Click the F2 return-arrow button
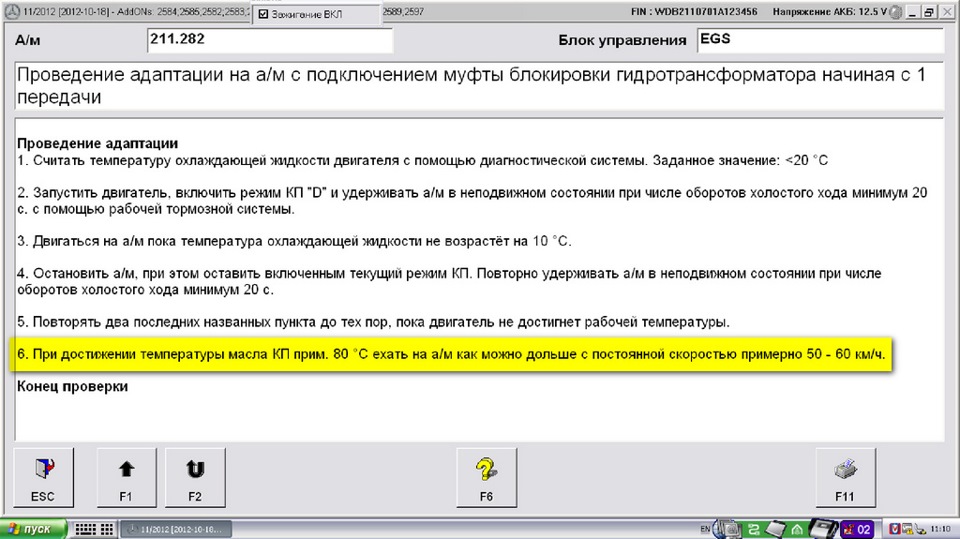The width and height of the screenshot is (960, 539). pos(195,478)
